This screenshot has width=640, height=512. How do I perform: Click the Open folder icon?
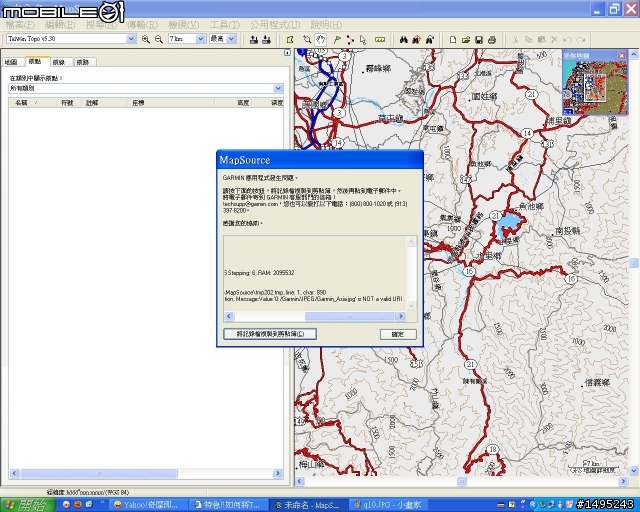[466, 40]
